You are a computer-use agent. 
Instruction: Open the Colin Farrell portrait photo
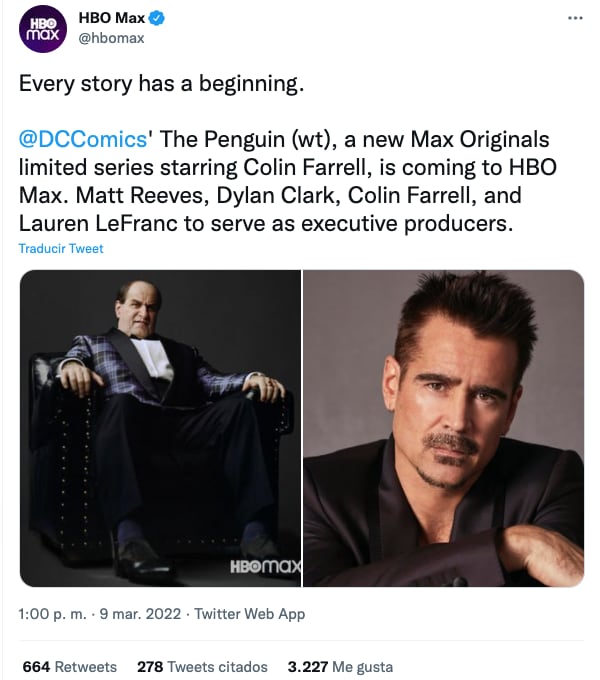click(x=443, y=428)
